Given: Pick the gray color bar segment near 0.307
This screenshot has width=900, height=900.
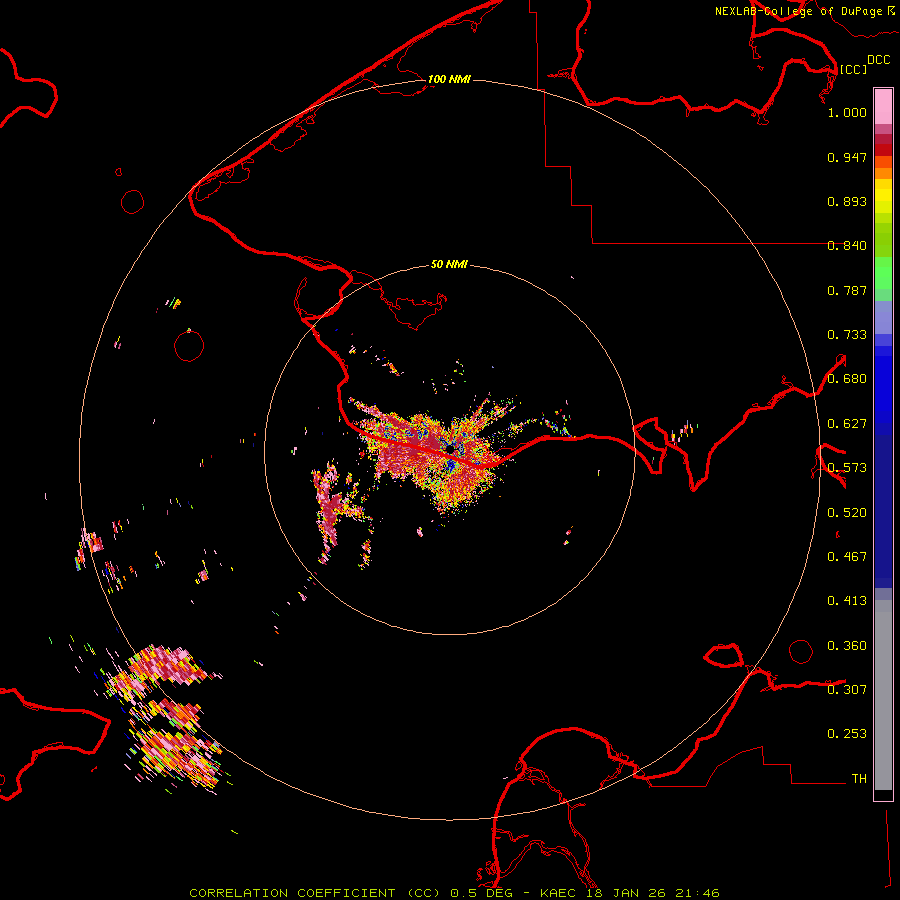Looking at the screenshot, I should pyautogui.click(x=883, y=690).
